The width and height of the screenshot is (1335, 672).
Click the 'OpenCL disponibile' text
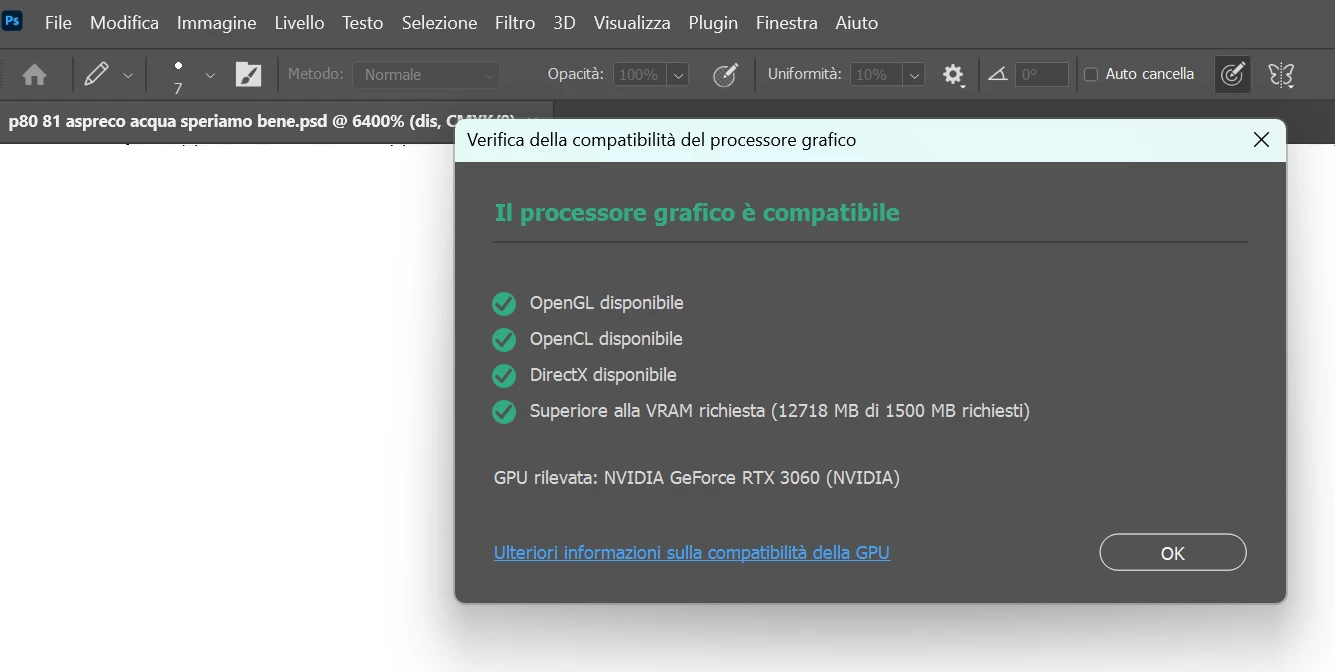606,339
